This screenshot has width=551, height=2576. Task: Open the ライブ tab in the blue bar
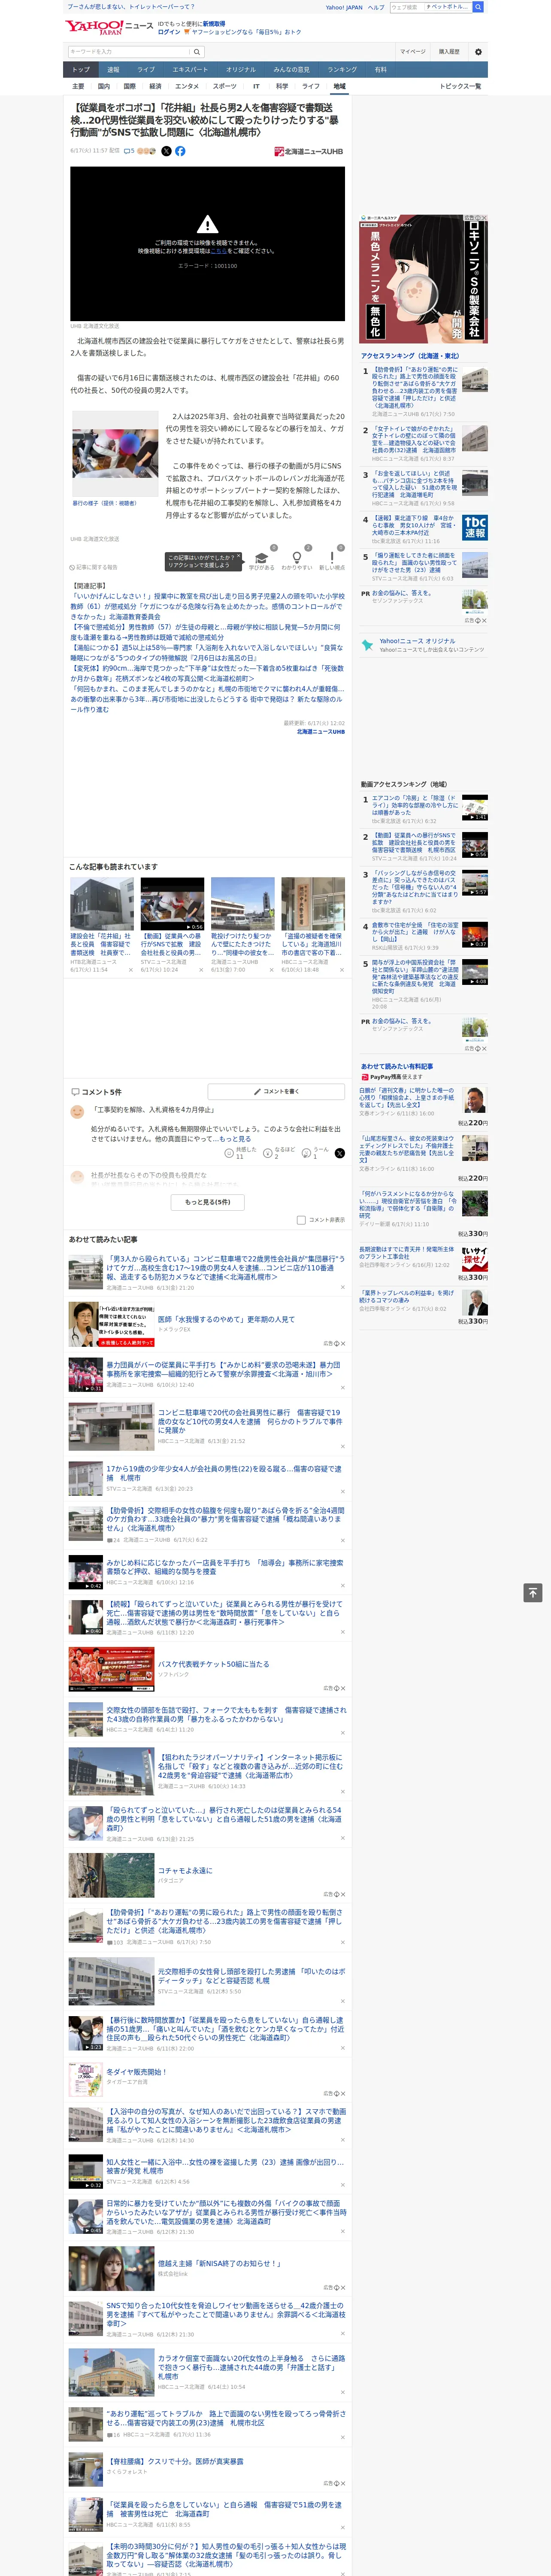click(146, 70)
